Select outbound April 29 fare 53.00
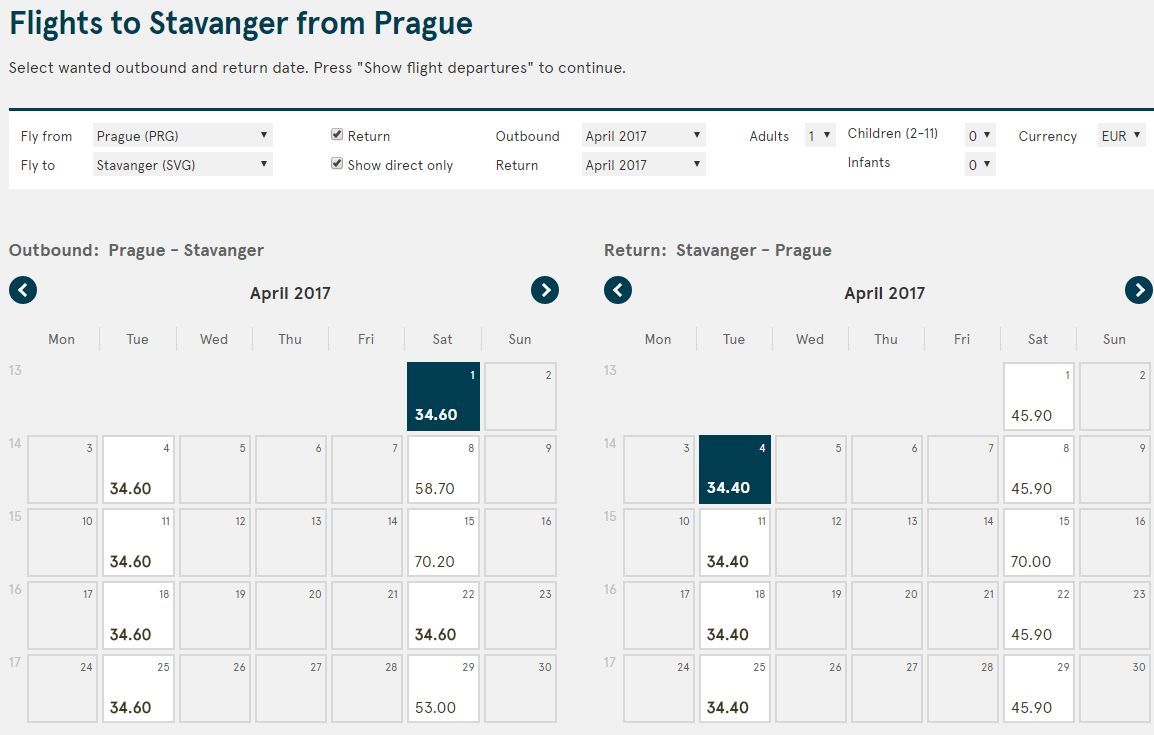1154x735 pixels. (x=443, y=688)
